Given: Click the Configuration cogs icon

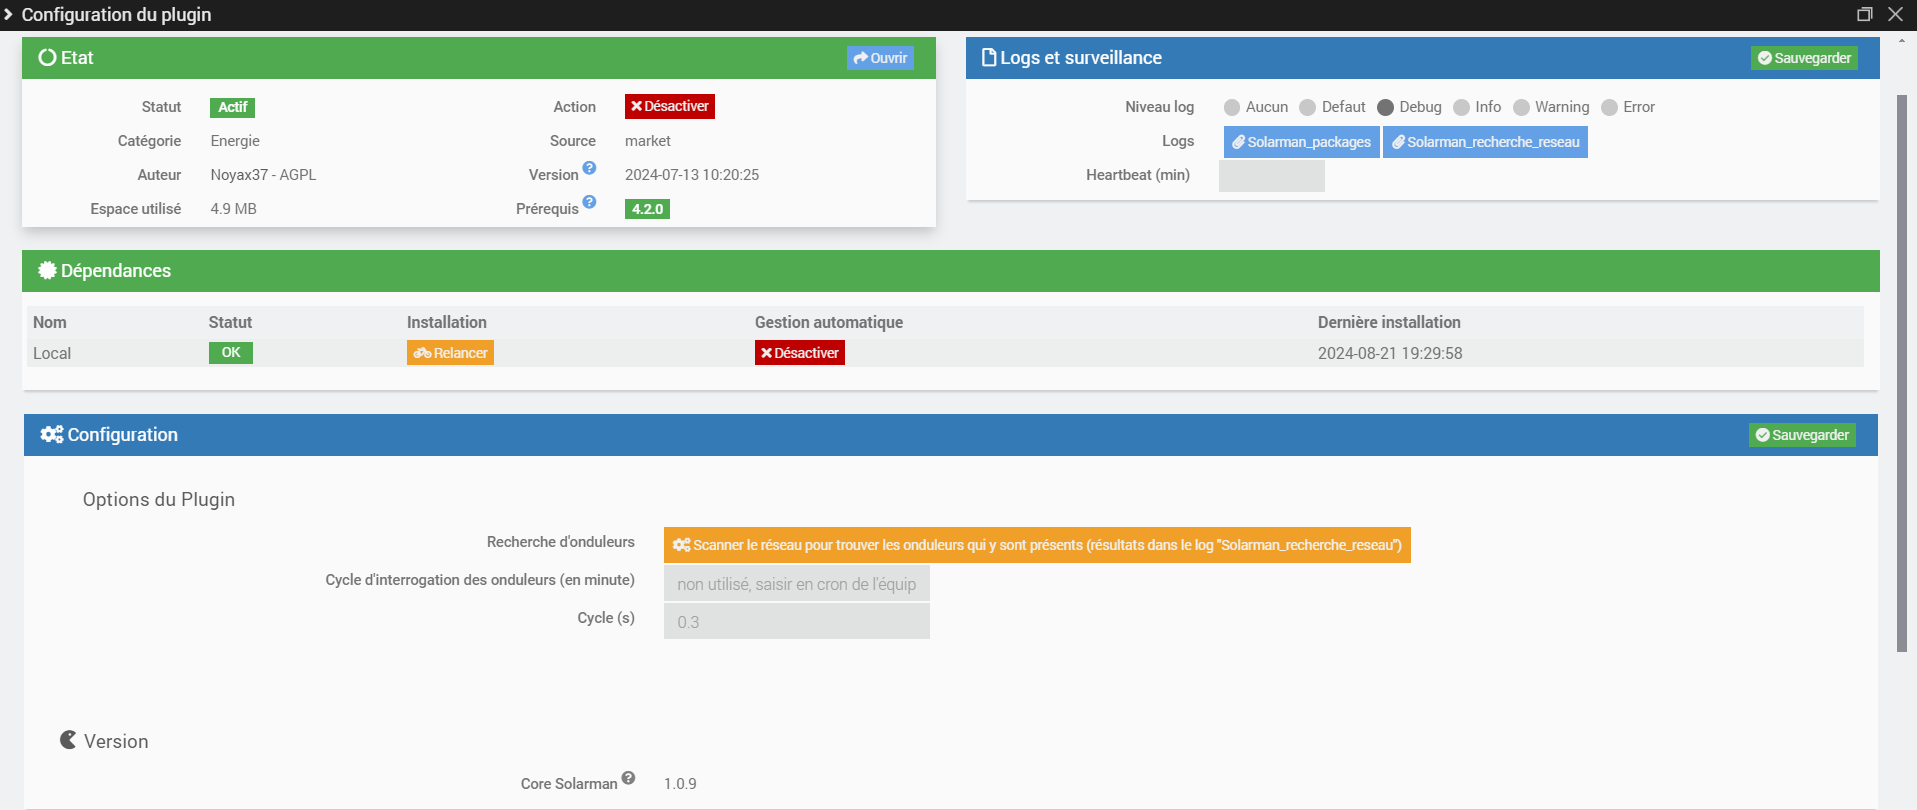Looking at the screenshot, I should 52,434.
